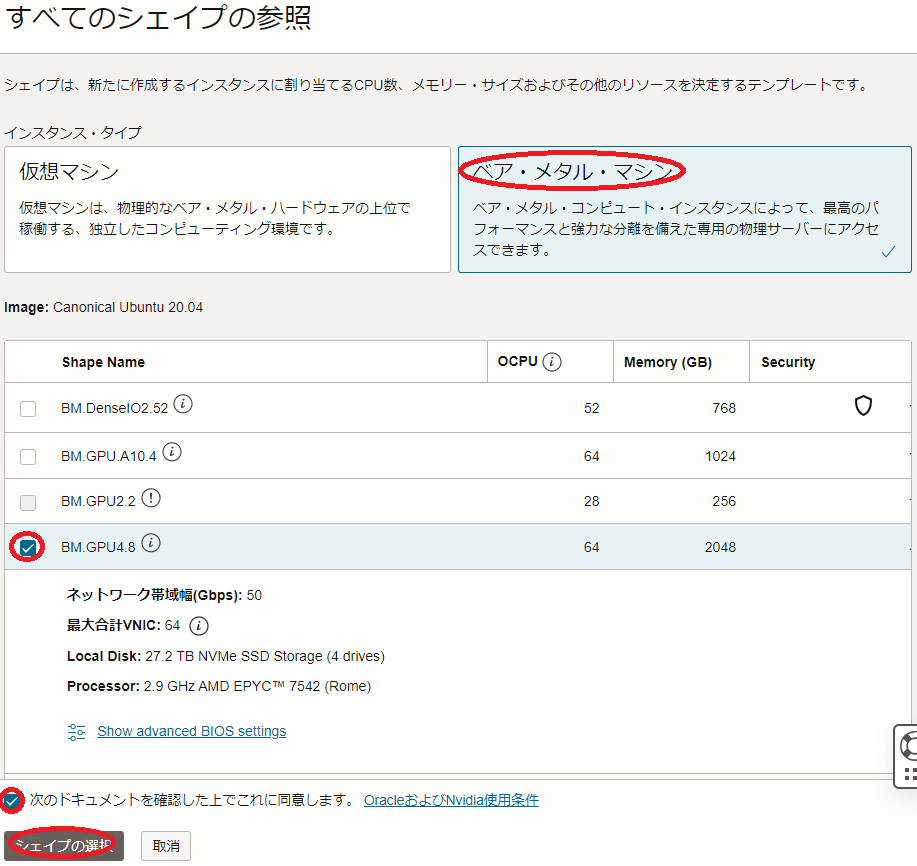Click the advanced BIOS settings sliders icon

[x=77, y=732]
